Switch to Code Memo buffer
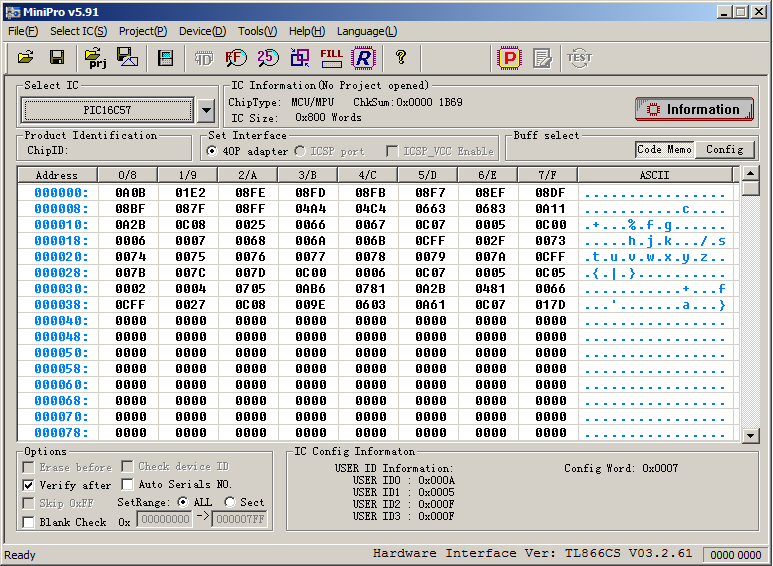 pyautogui.click(x=665, y=149)
